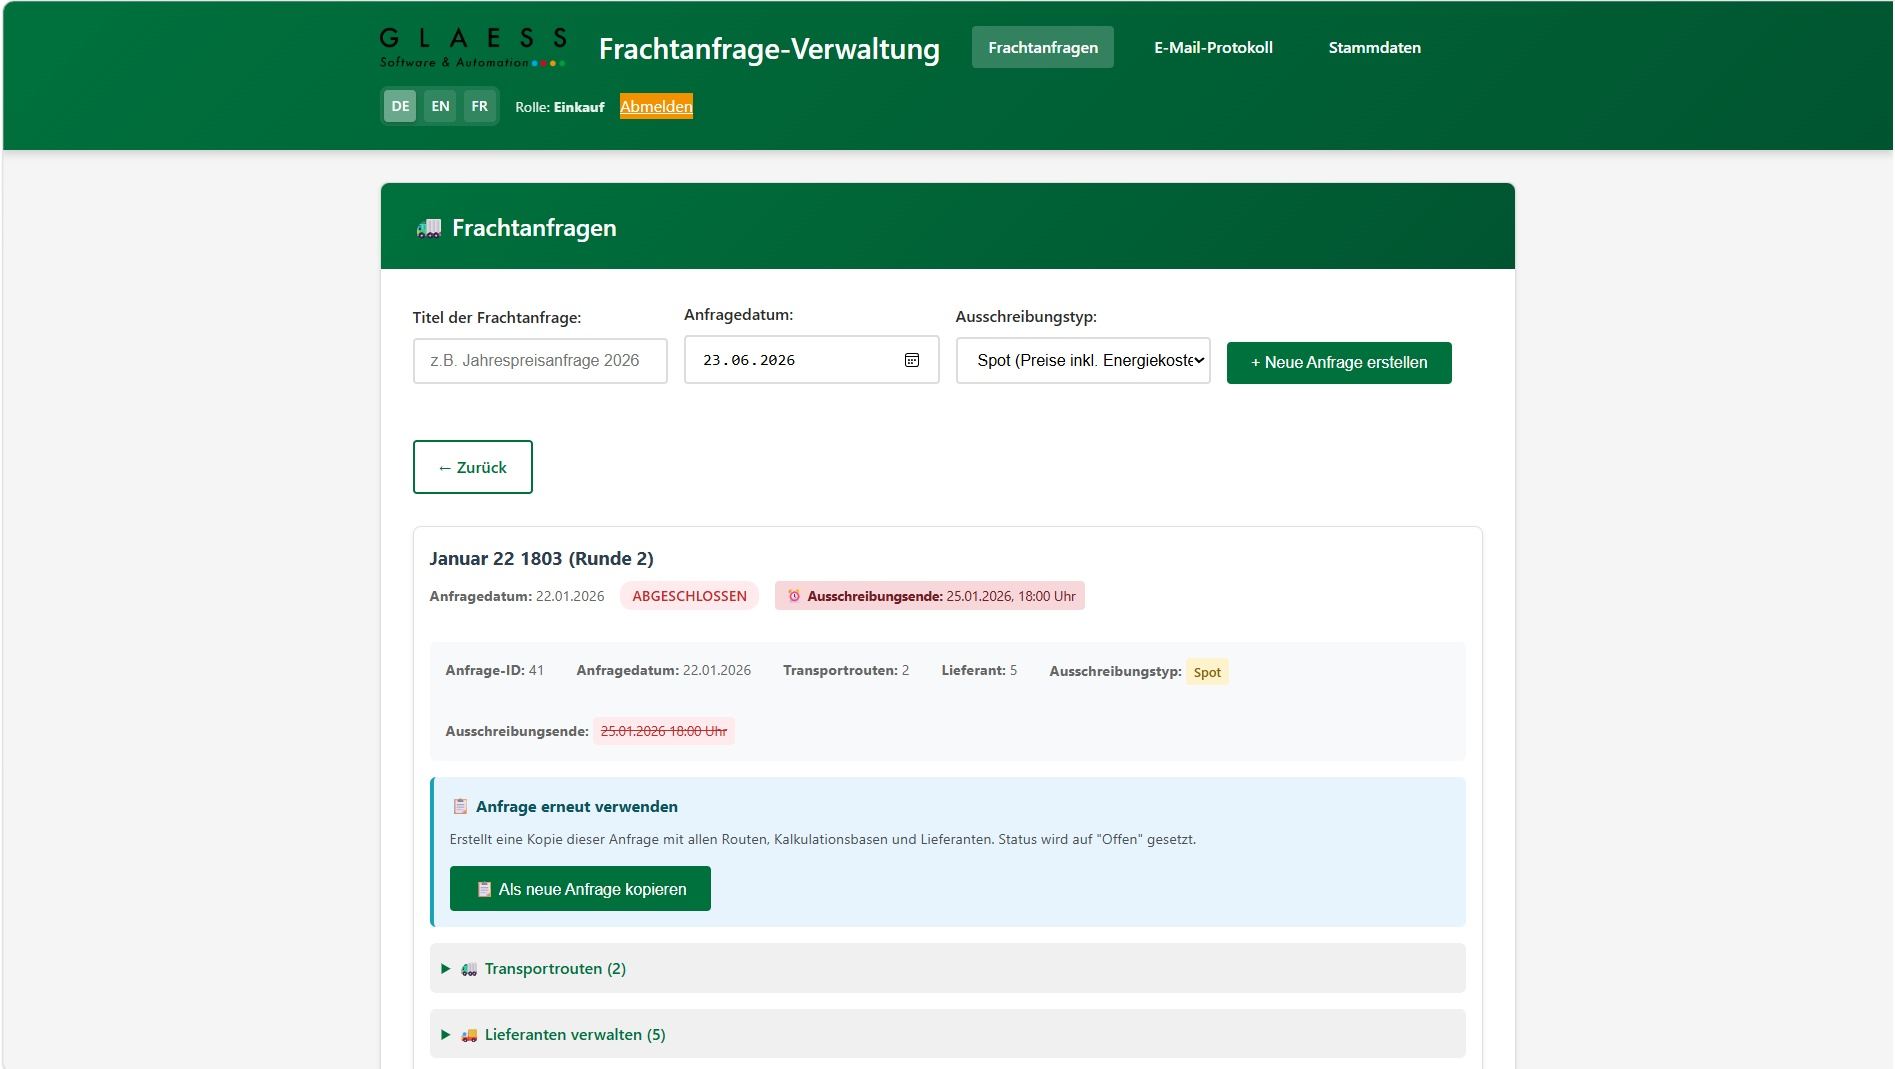Click the red Ausschreibungsende: 25.01.2026, 18:00 Uhr badge

(x=930, y=596)
